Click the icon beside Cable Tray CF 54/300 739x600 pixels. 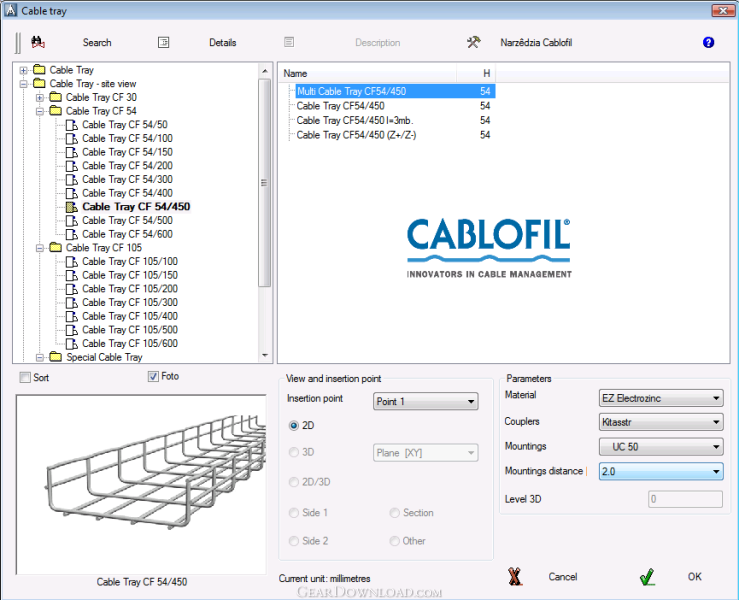click(72, 180)
